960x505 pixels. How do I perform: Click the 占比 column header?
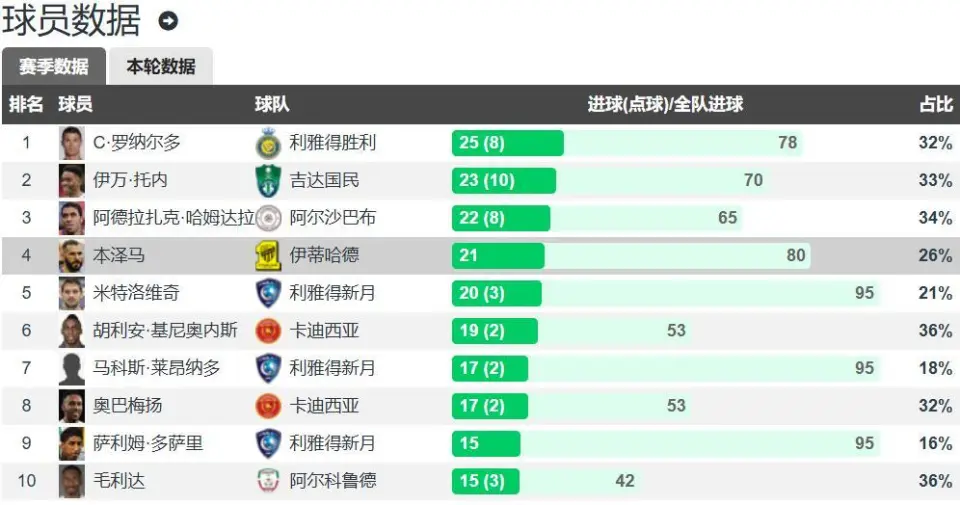click(x=936, y=104)
